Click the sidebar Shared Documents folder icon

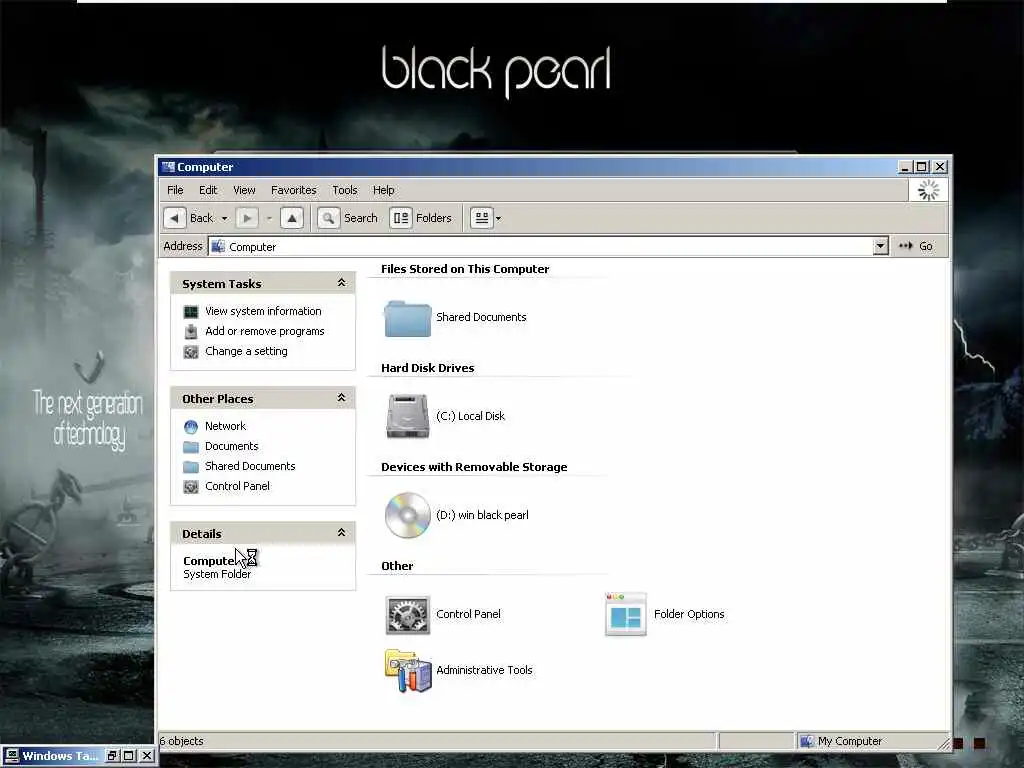pos(191,466)
